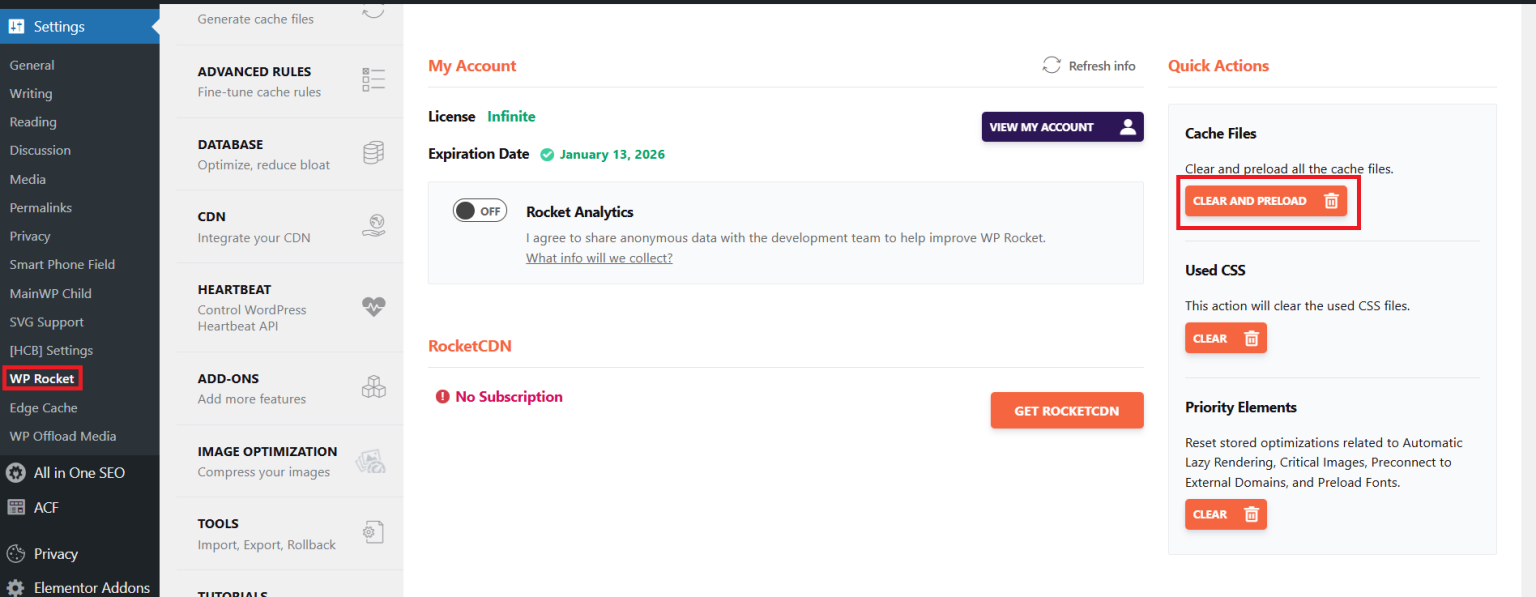Open the ACF admin menu
1536x597 pixels.
[x=46, y=507]
